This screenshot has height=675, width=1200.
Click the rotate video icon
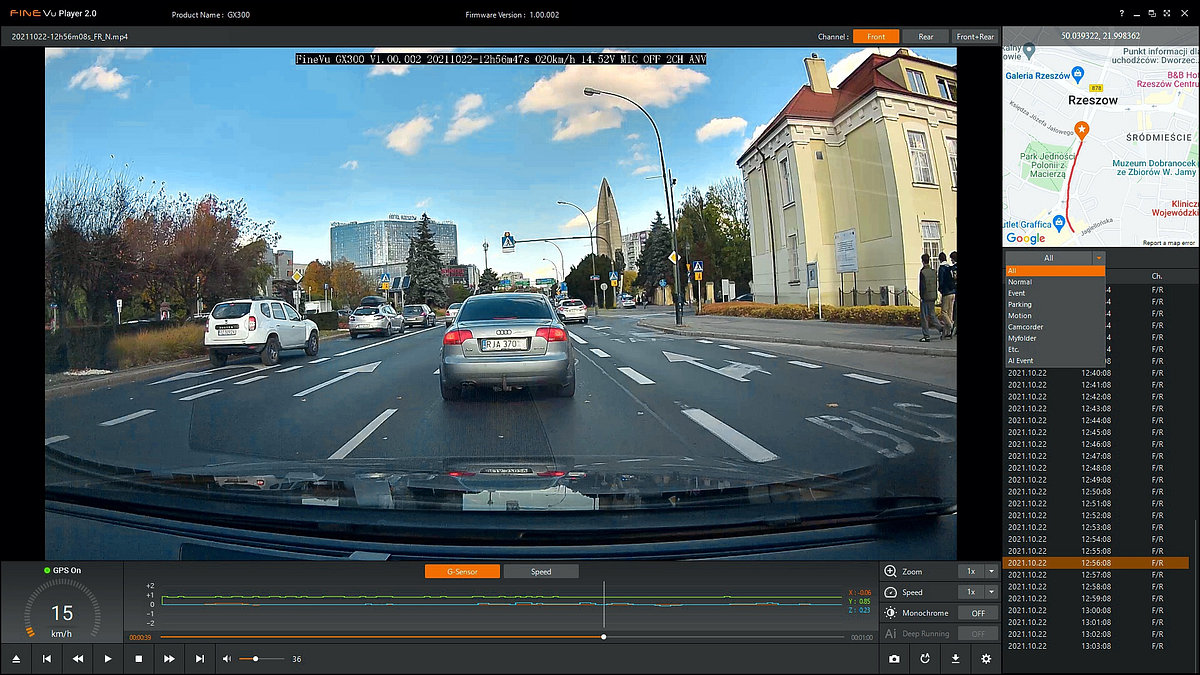[925, 659]
